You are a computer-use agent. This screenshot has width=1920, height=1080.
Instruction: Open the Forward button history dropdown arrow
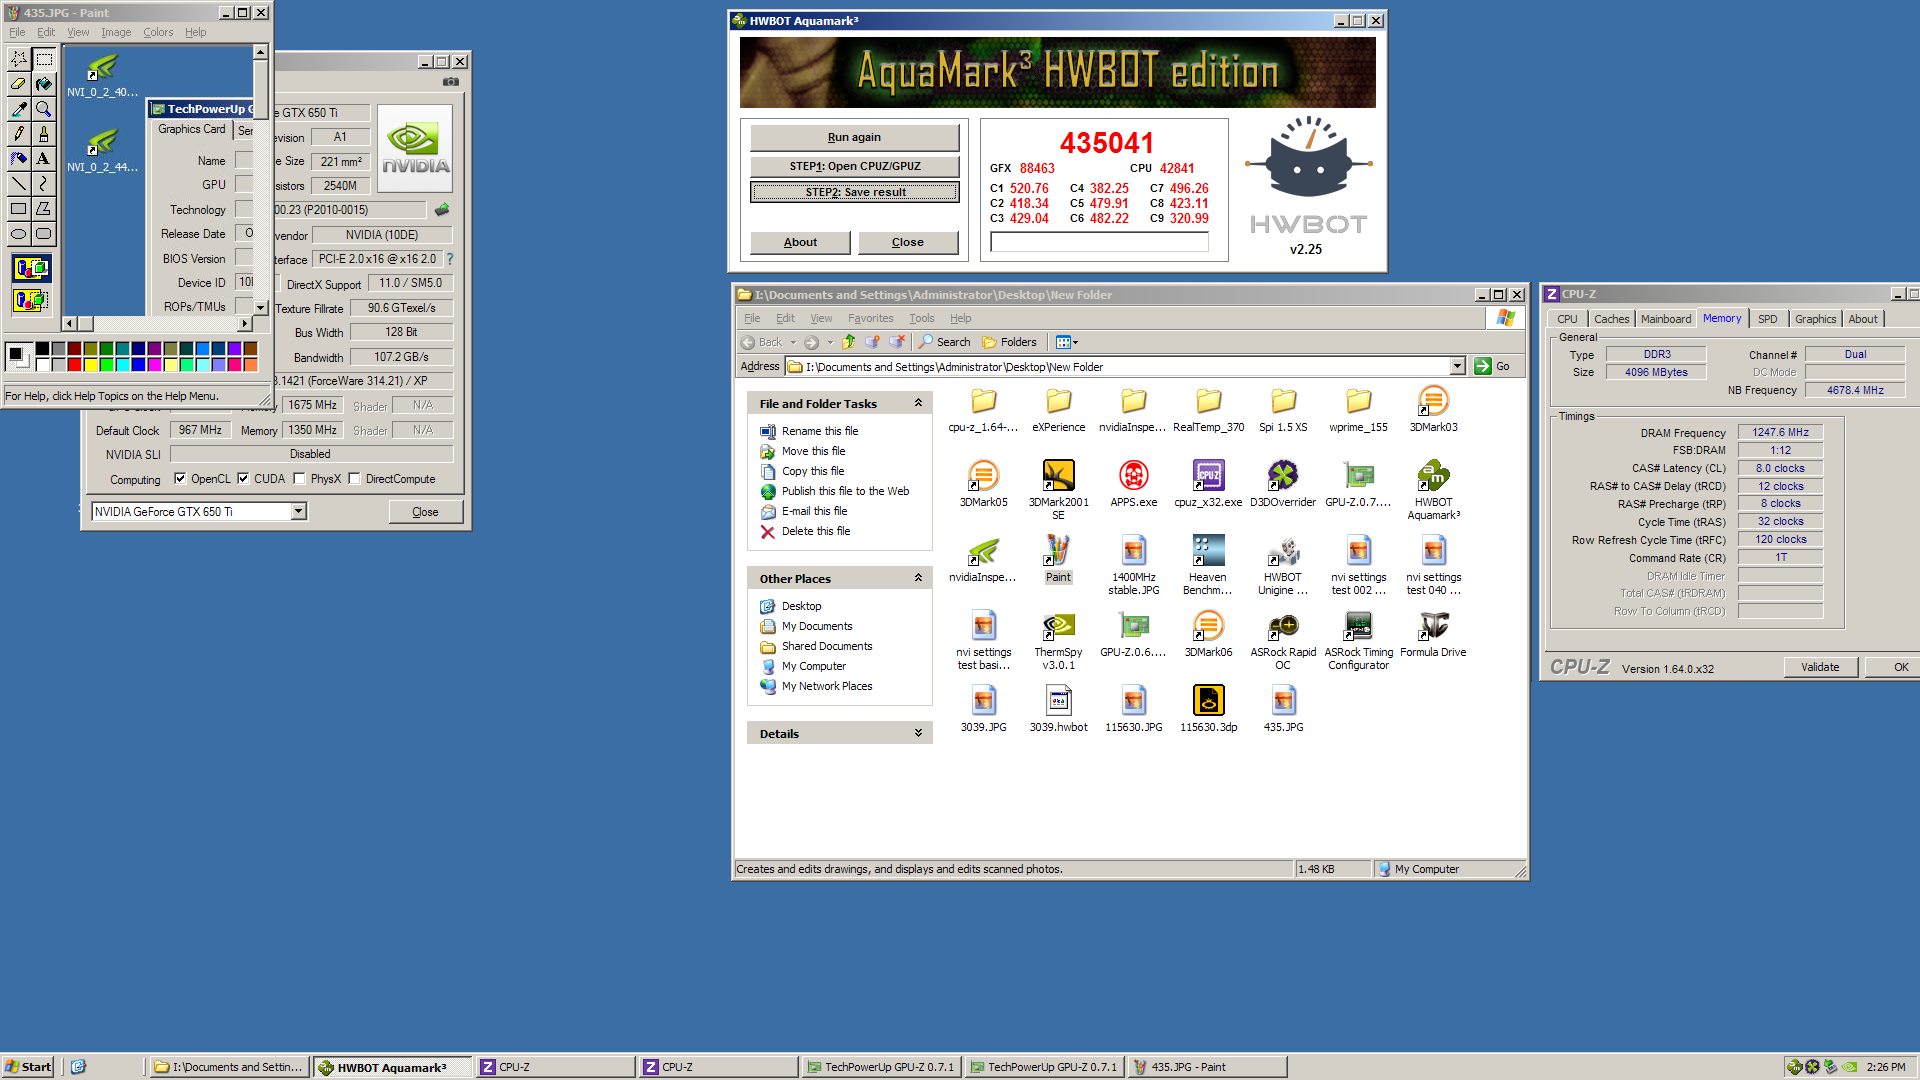tap(830, 342)
